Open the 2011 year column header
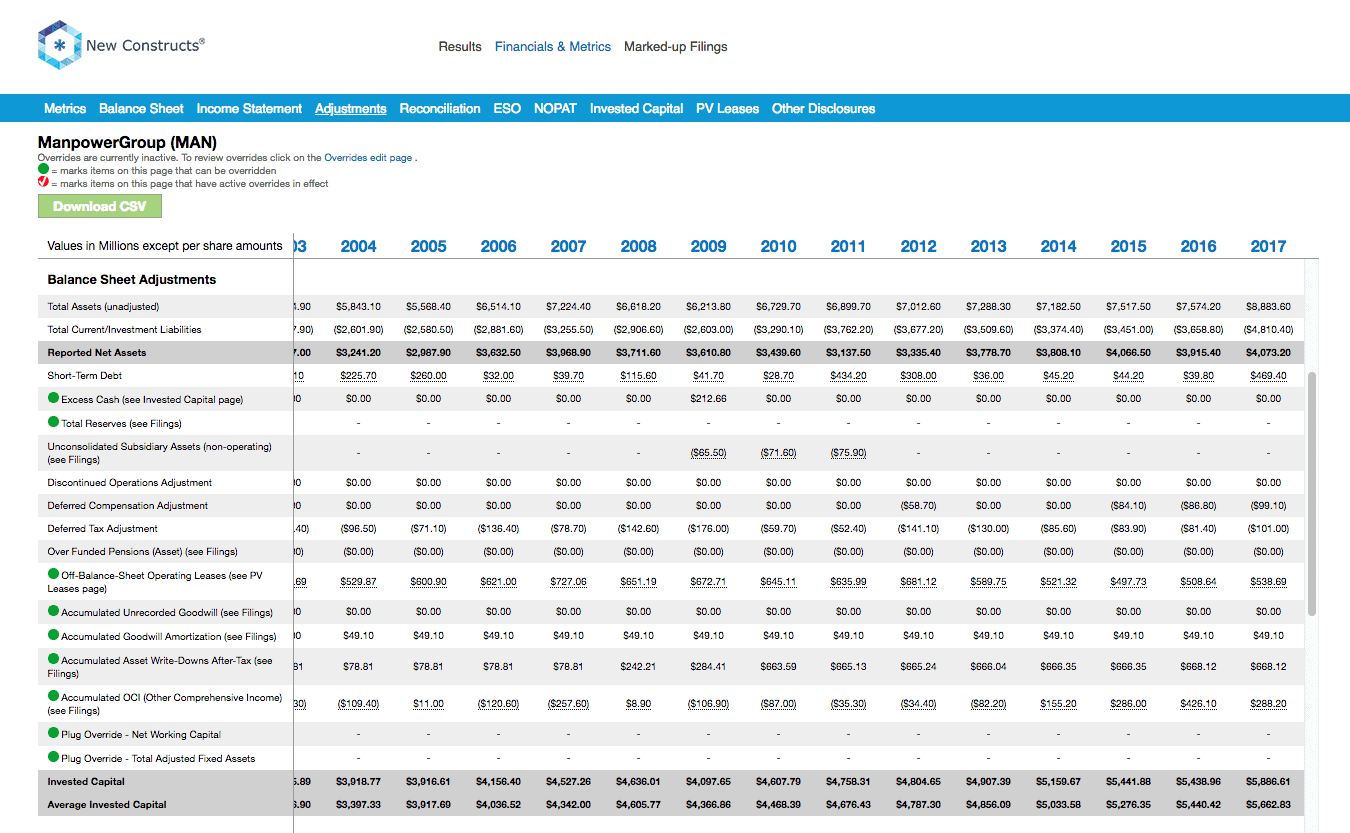This screenshot has width=1350, height=833. (848, 246)
